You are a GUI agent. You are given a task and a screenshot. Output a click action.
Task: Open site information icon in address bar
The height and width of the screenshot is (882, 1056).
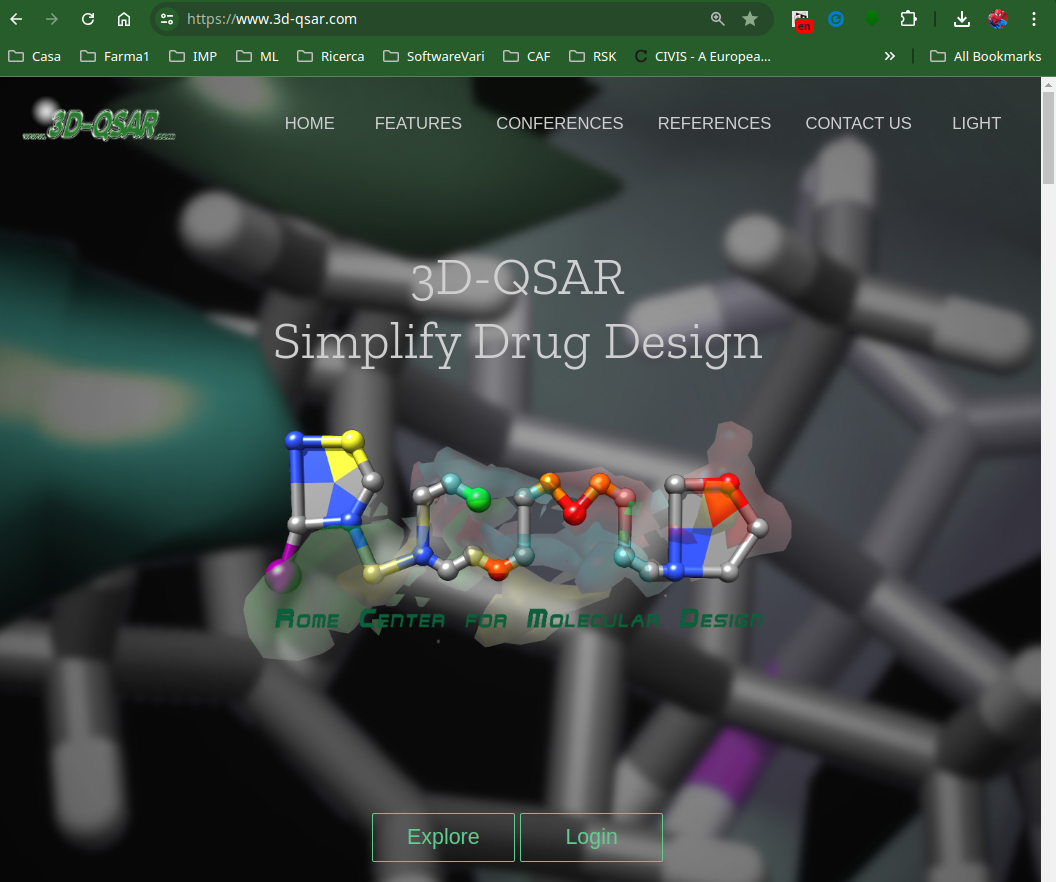(x=167, y=19)
